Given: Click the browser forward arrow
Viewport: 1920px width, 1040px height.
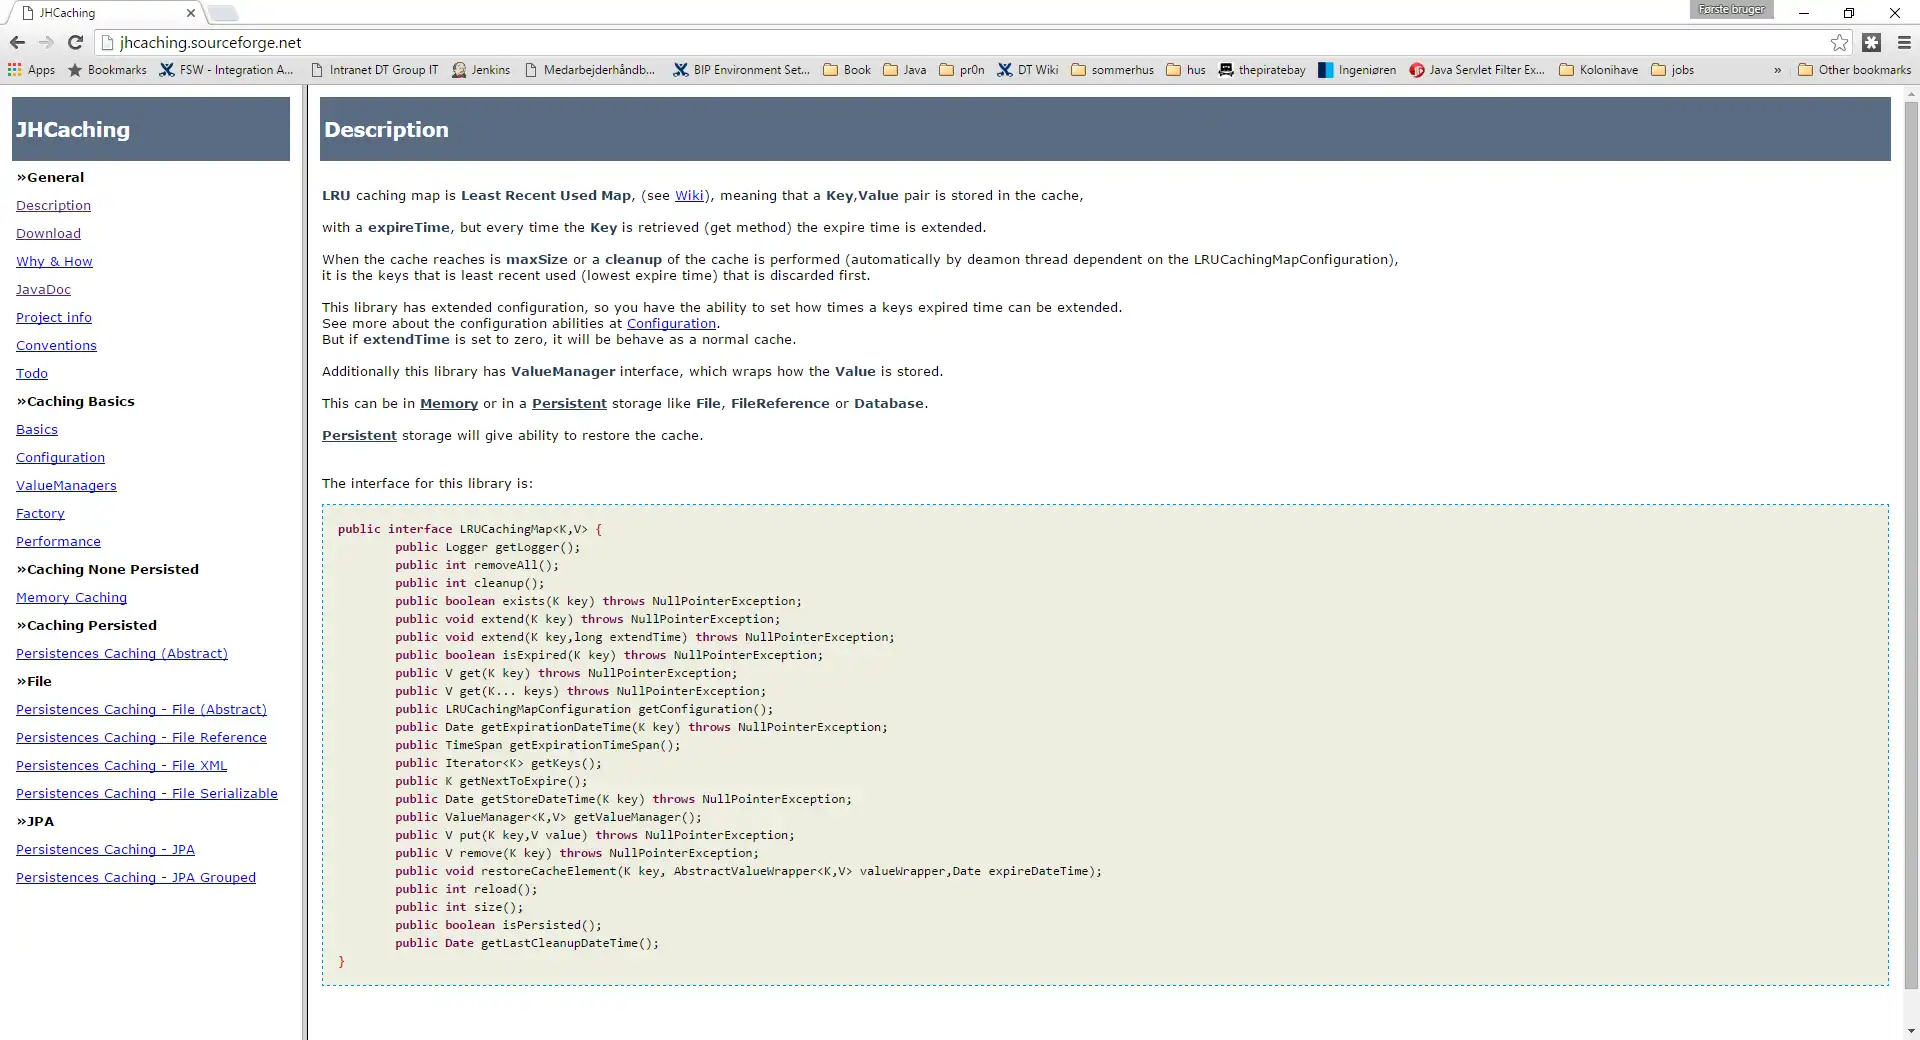Looking at the screenshot, I should click(x=46, y=42).
